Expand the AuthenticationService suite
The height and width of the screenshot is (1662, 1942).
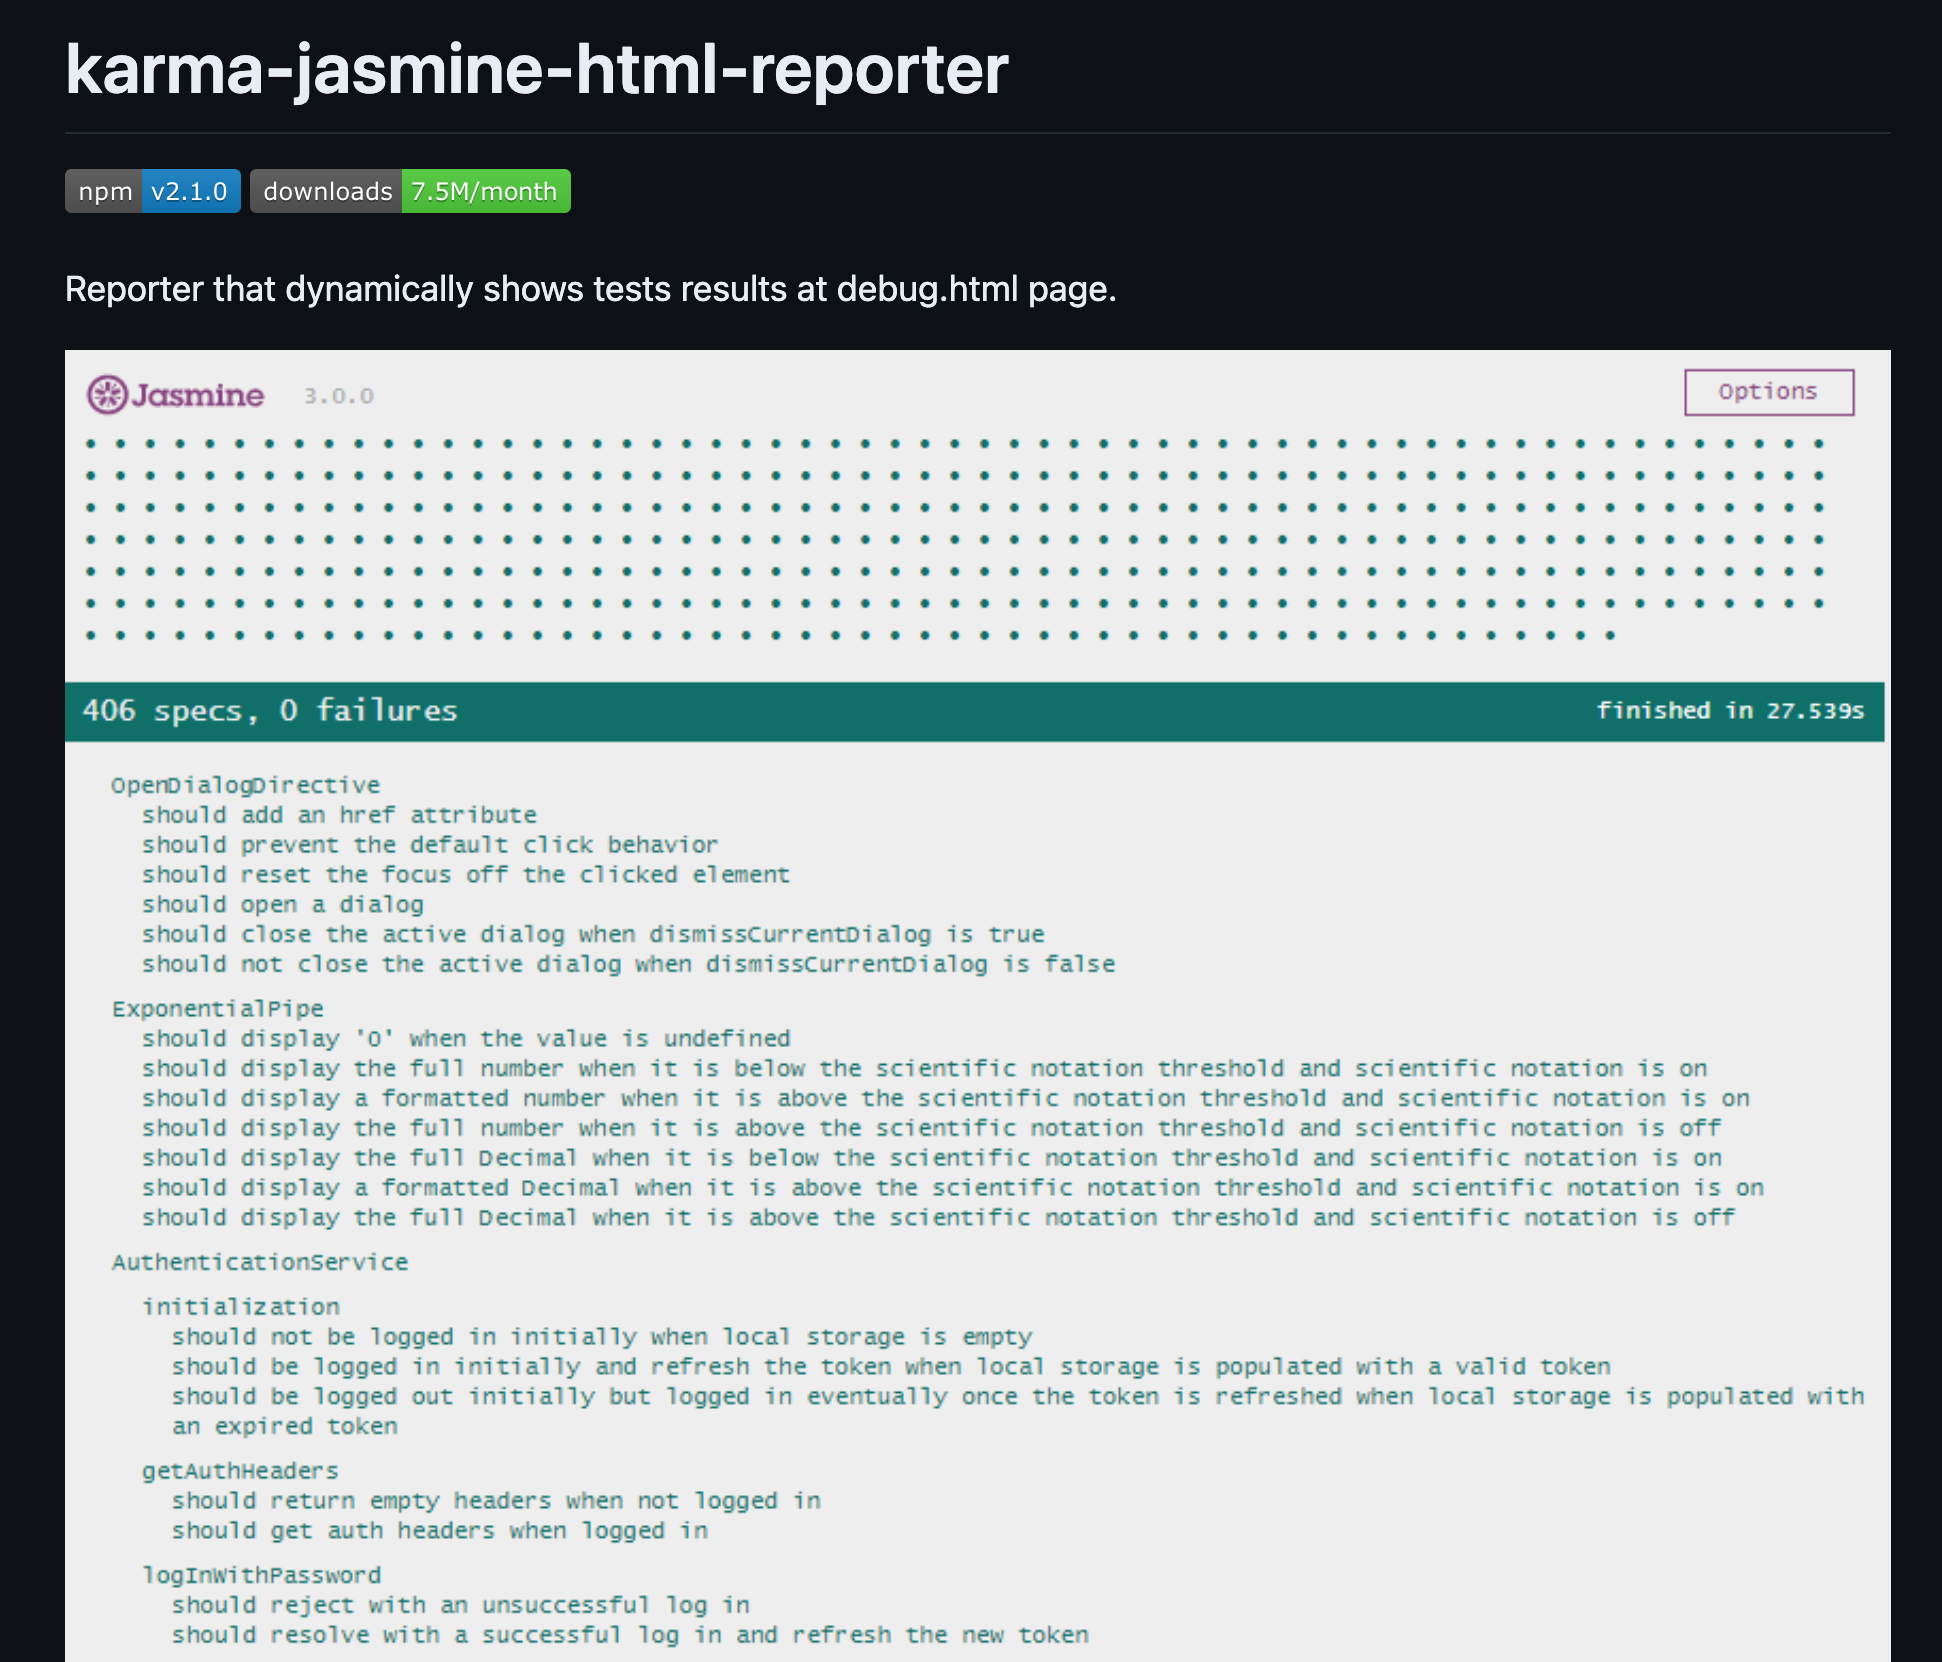(260, 1262)
